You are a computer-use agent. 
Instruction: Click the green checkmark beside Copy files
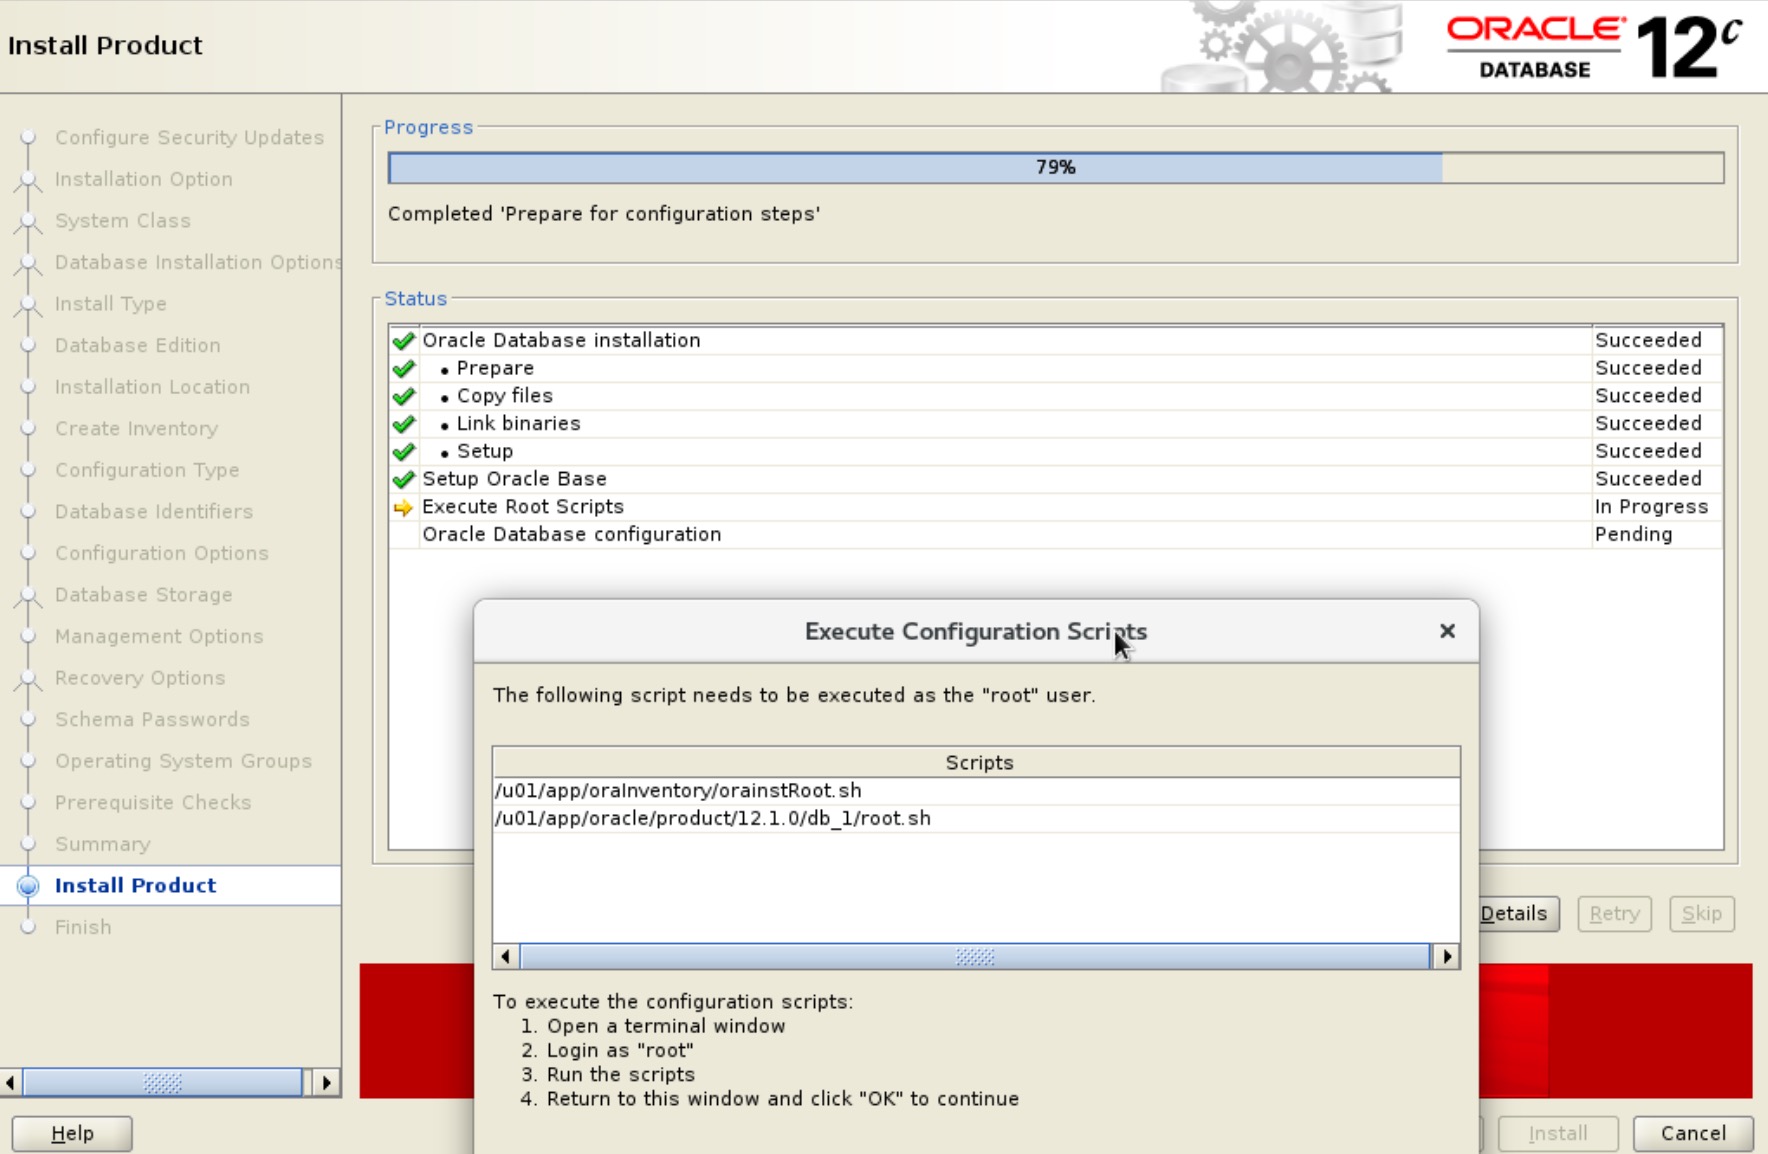click(404, 397)
